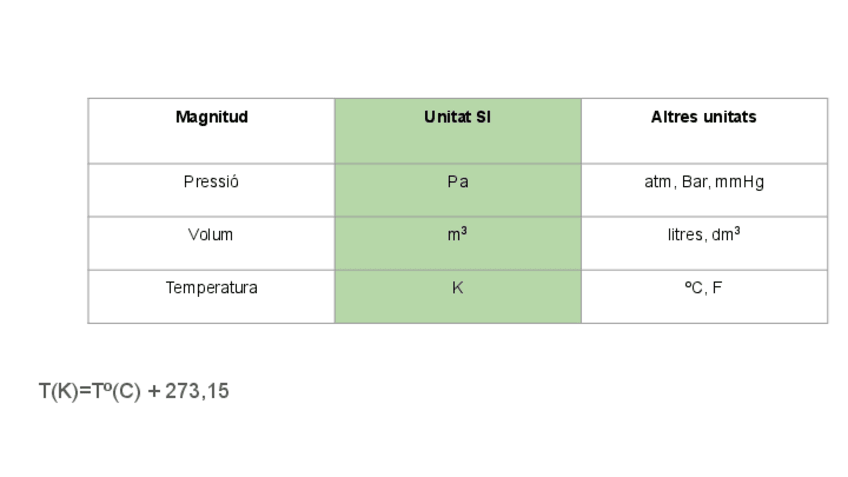
Task: Click the Altres unitats column header
Action: point(703,117)
